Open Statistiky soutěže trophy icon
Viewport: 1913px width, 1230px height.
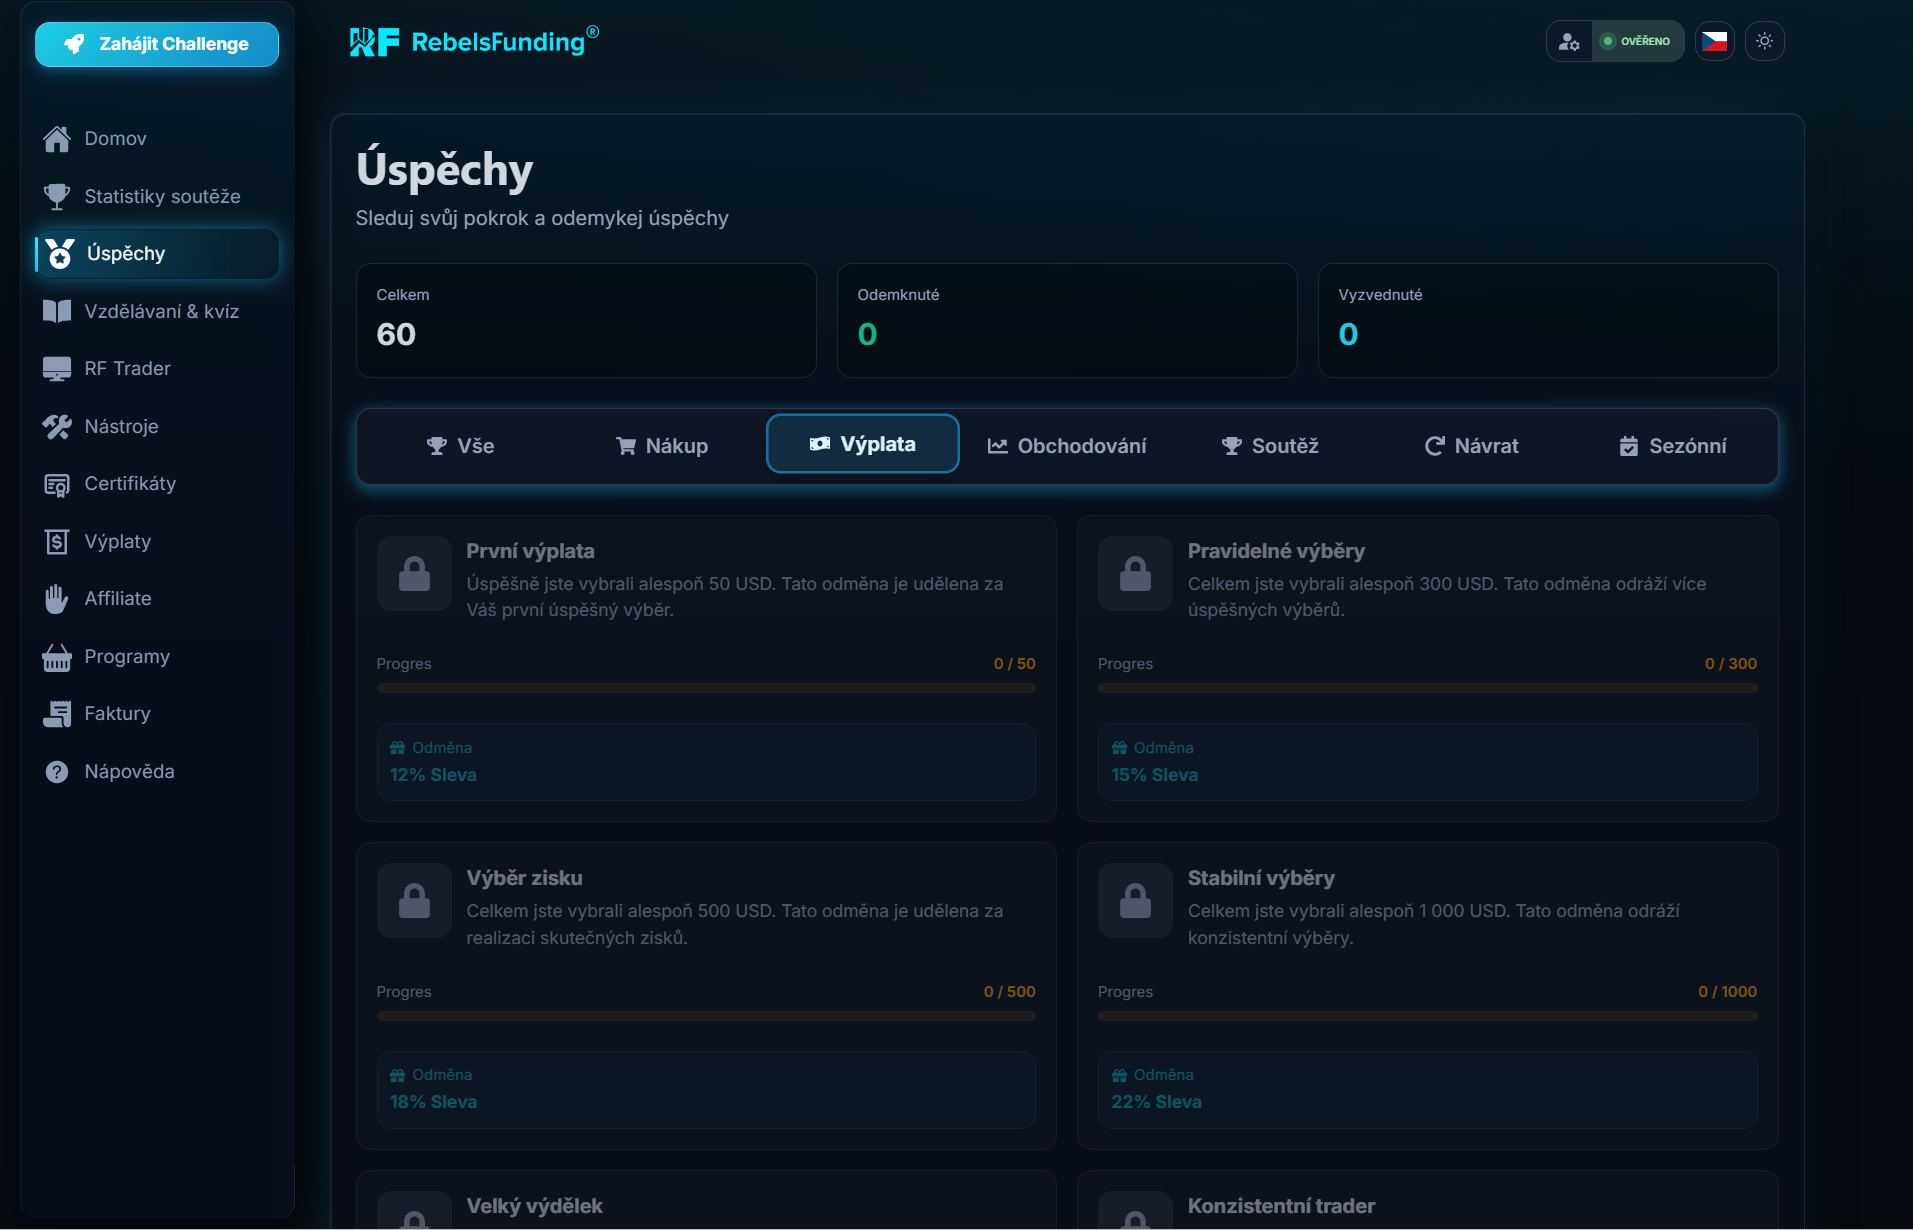57,197
